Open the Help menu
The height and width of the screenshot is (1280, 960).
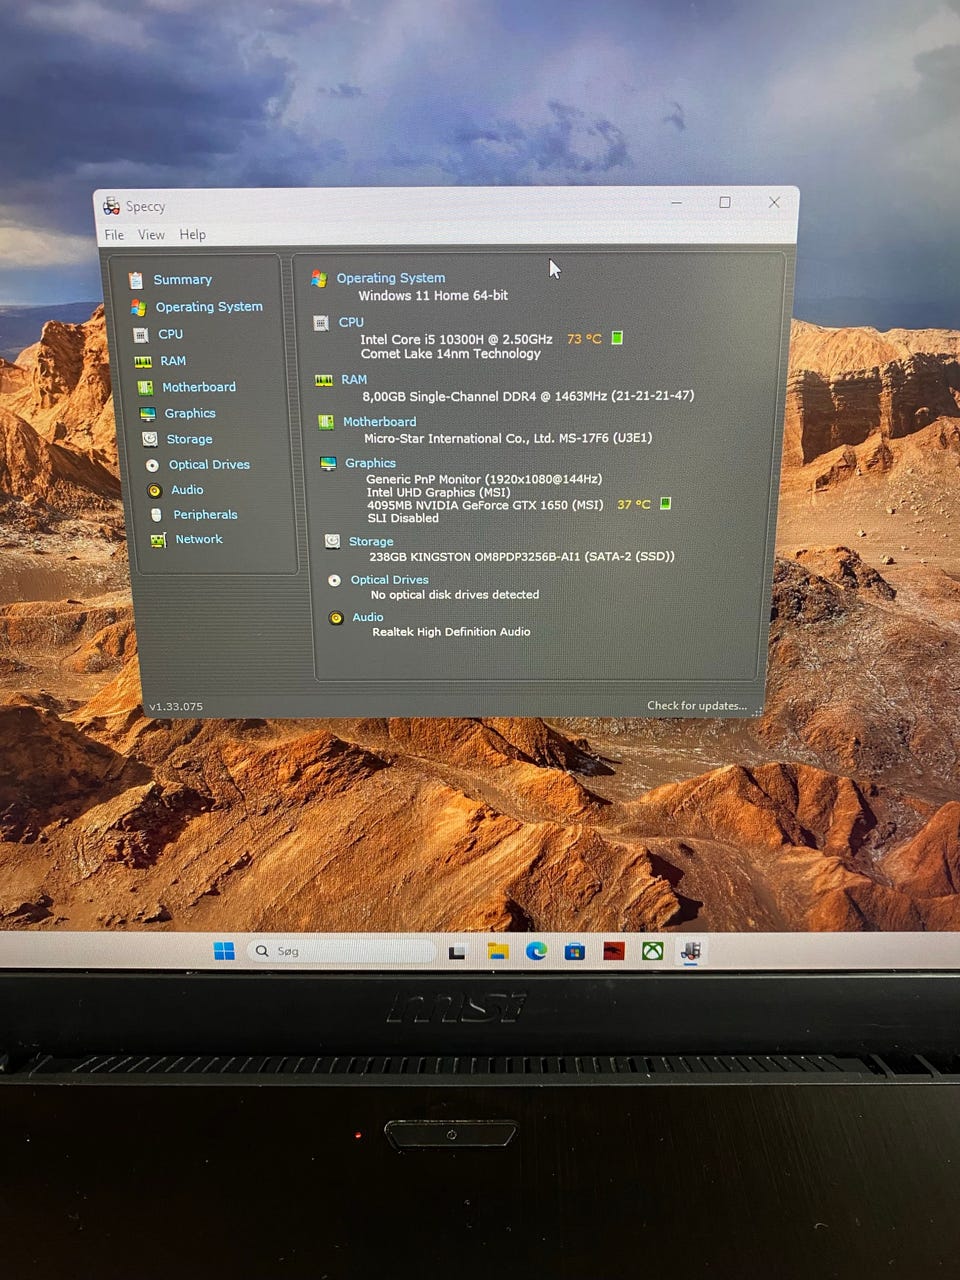[x=193, y=235]
